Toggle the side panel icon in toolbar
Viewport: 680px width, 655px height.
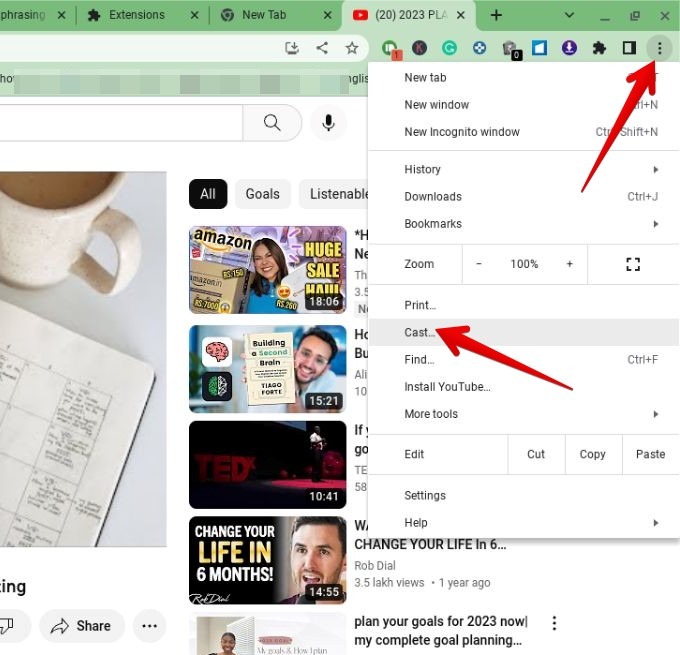[629, 48]
